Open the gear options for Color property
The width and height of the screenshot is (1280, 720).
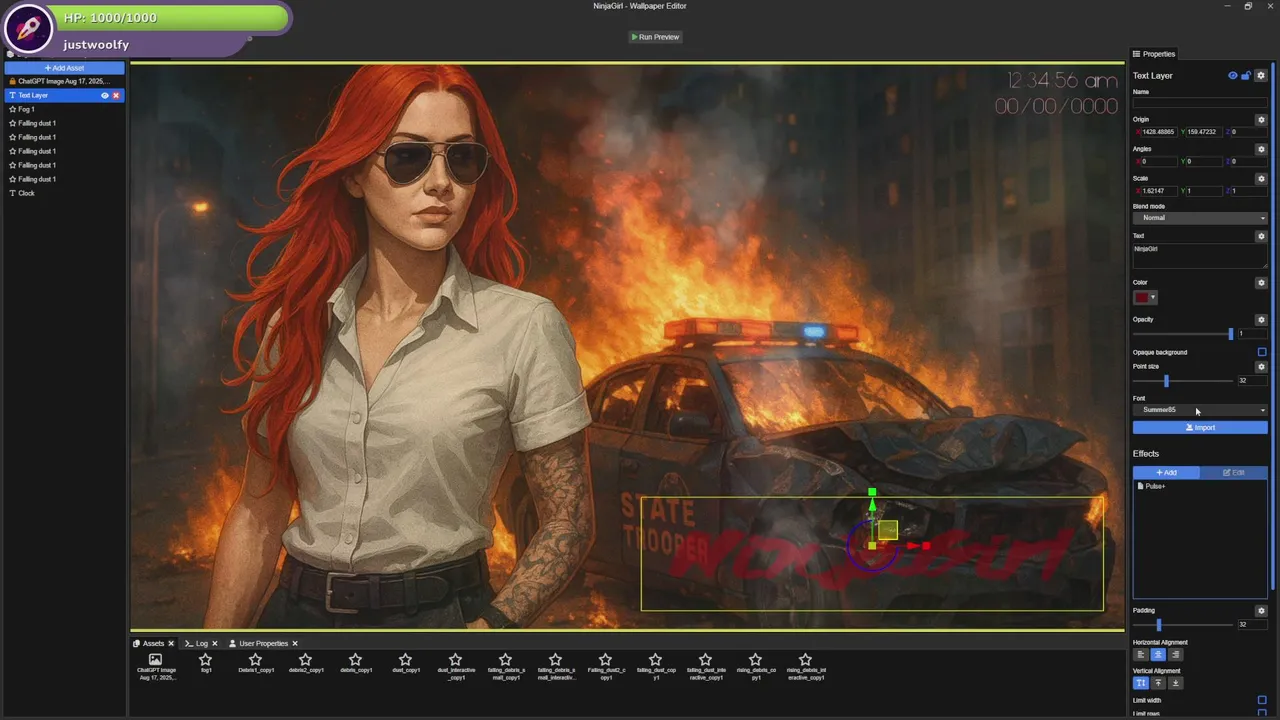tap(1261, 283)
